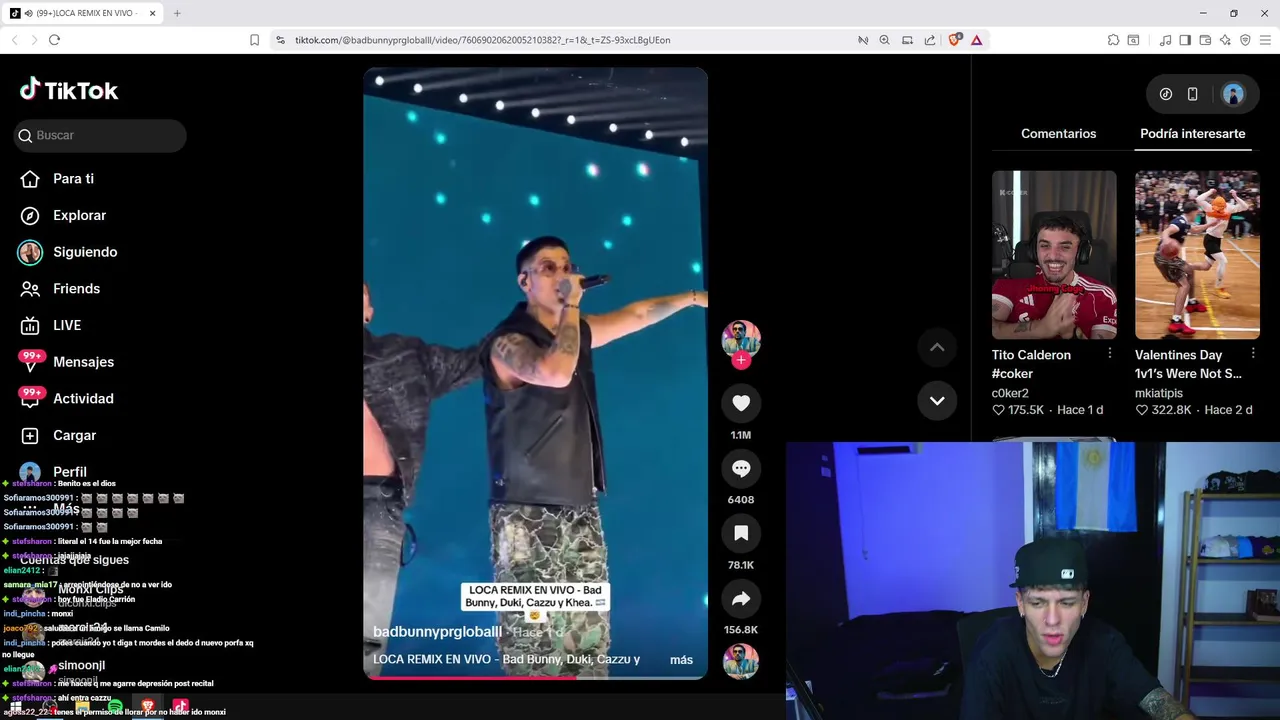Go back in the browser
Viewport: 1280px width, 720px height.
[14, 40]
